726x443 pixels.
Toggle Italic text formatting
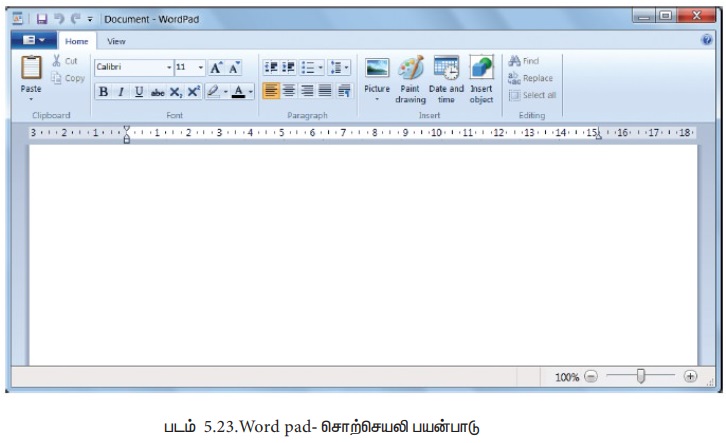click(x=121, y=92)
